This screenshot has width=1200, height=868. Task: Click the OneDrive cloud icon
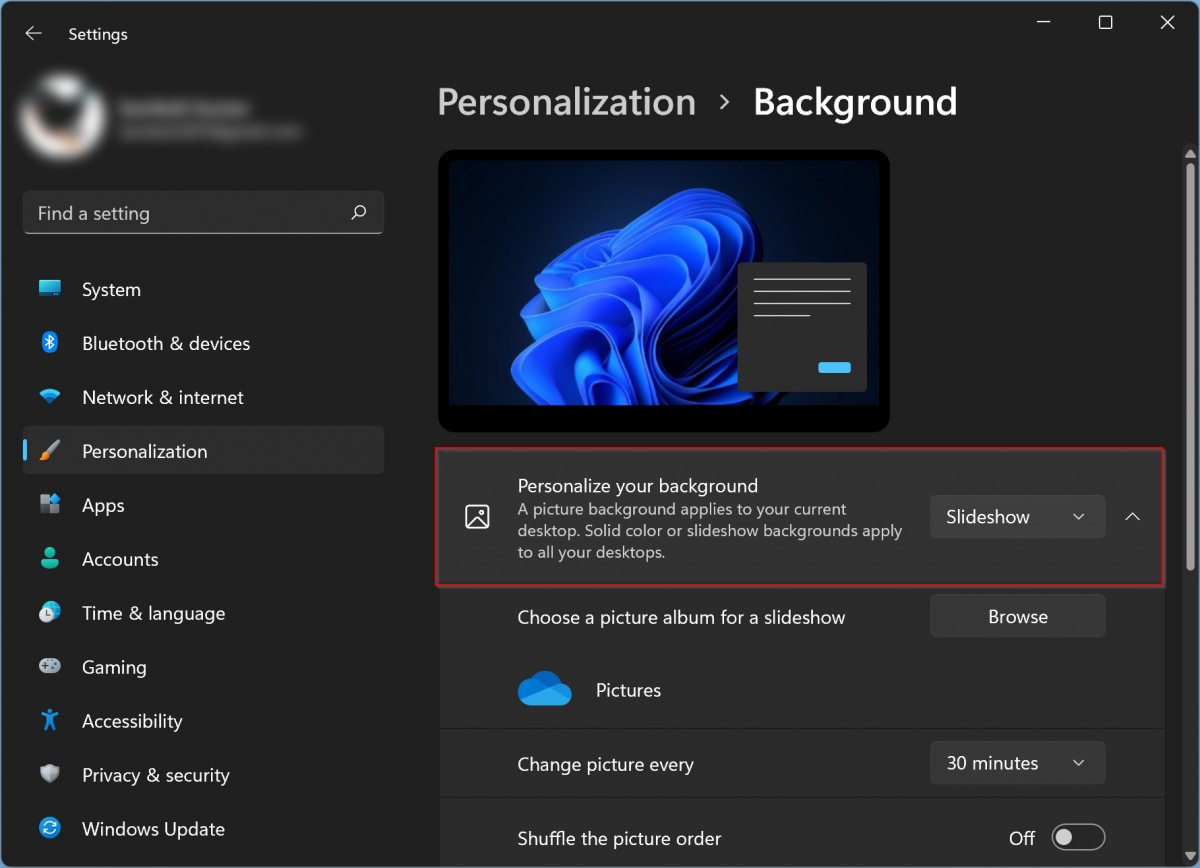coord(545,689)
